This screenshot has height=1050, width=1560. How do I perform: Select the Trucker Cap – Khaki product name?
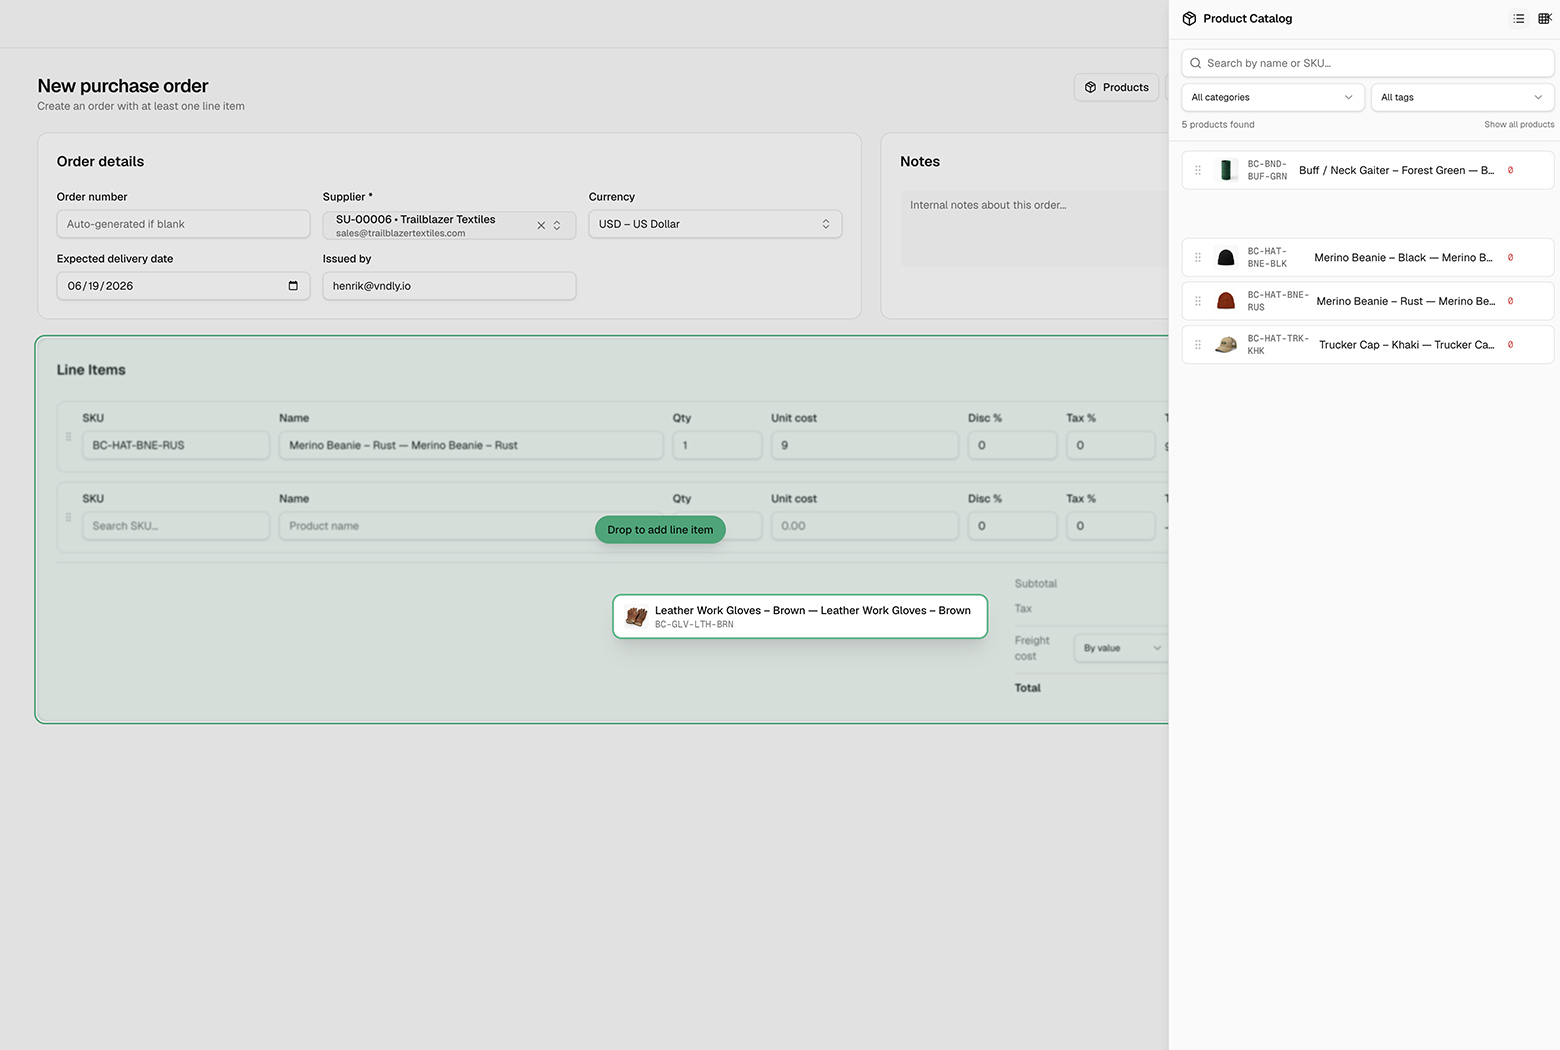(x=1407, y=345)
